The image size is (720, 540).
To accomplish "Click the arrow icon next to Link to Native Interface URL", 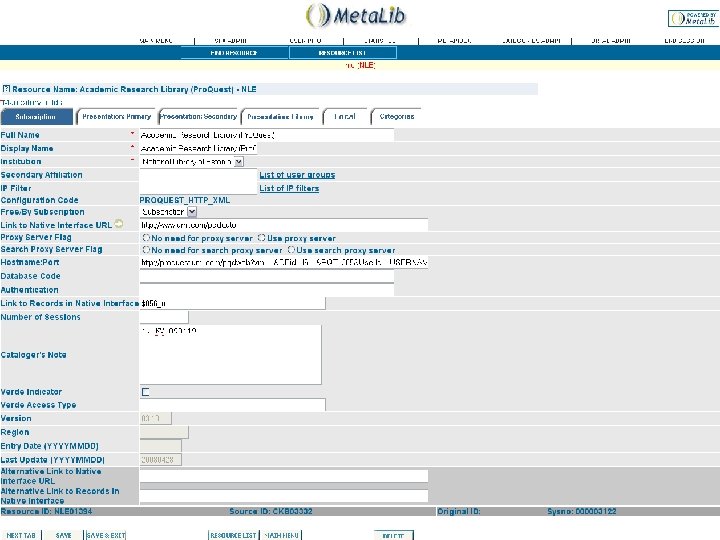I will pyautogui.click(x=119, y=224).
